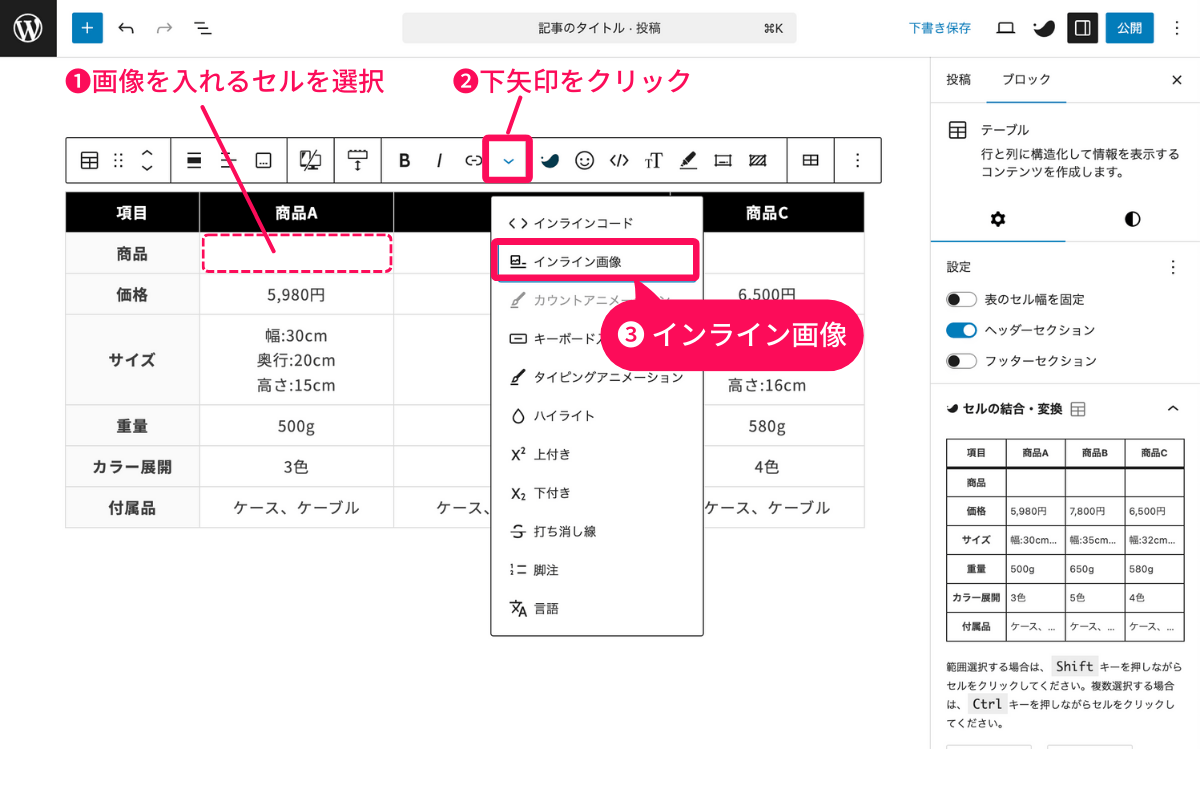Save draft via the 下書き保存 link

[x=940, y=28]
